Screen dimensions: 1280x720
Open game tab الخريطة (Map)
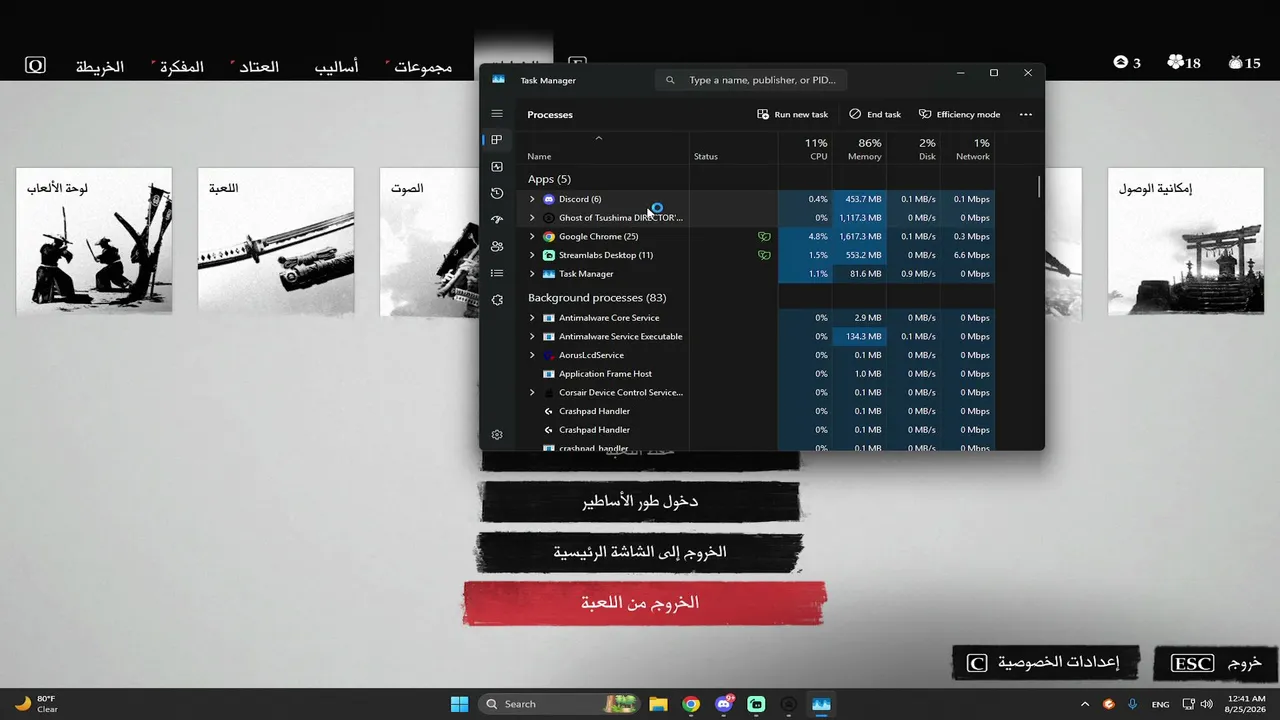(x=100, y=67)
